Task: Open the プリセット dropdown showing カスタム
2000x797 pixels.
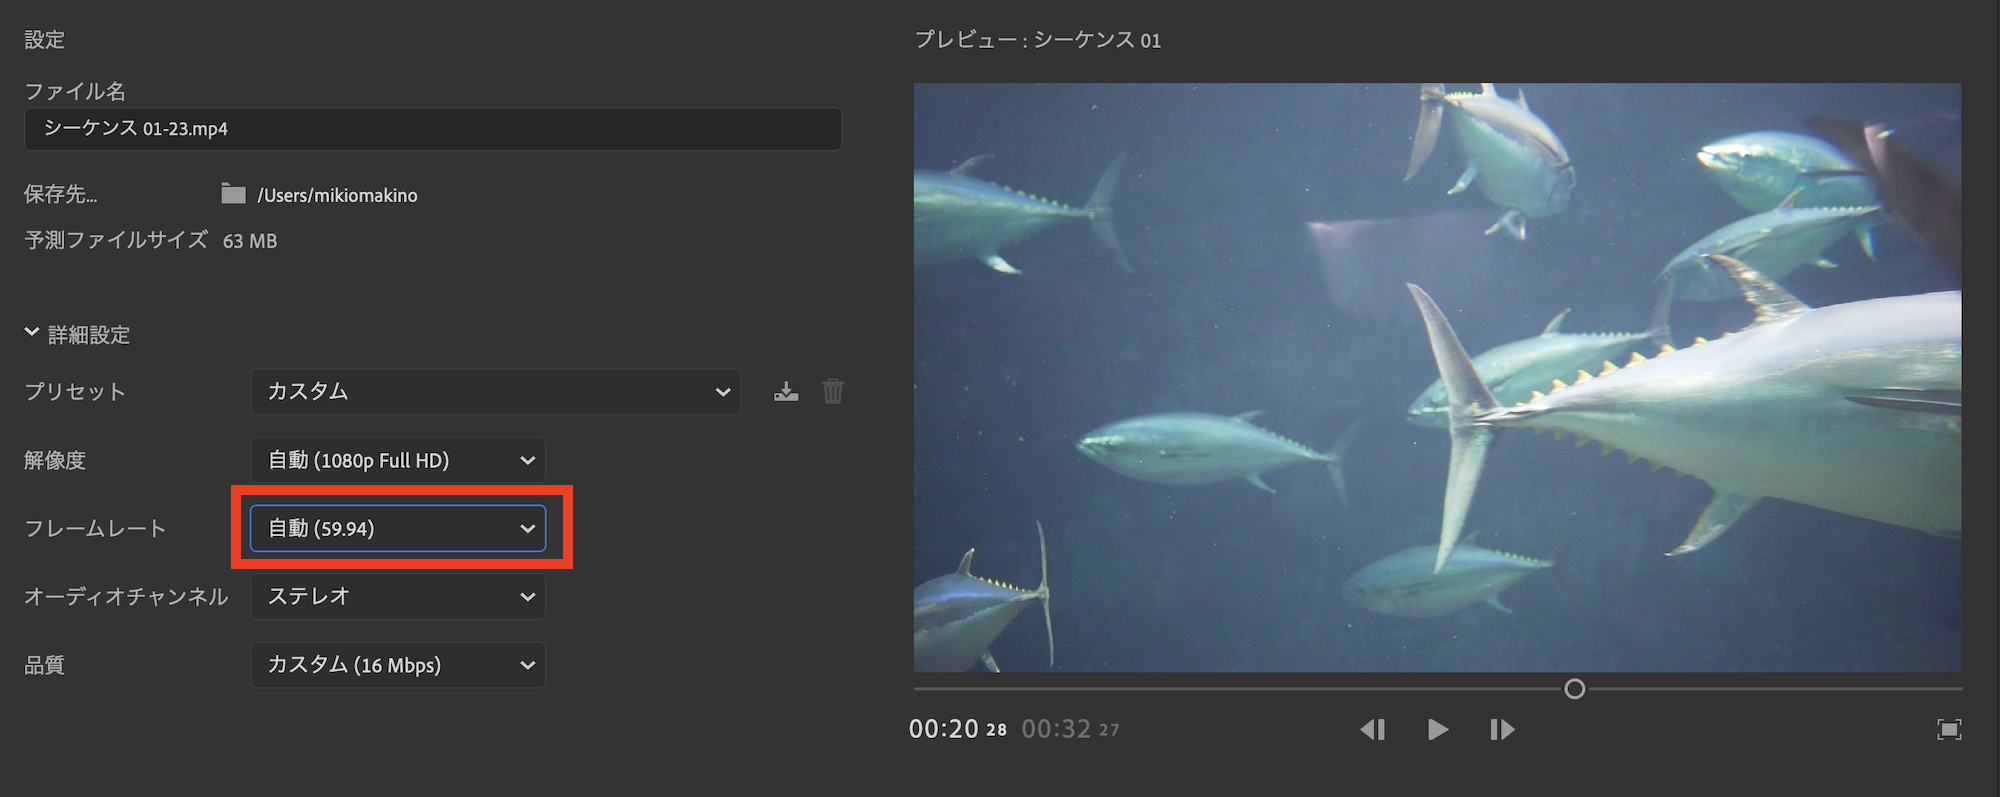Action: pyautogui.click(x=495, y=392)
